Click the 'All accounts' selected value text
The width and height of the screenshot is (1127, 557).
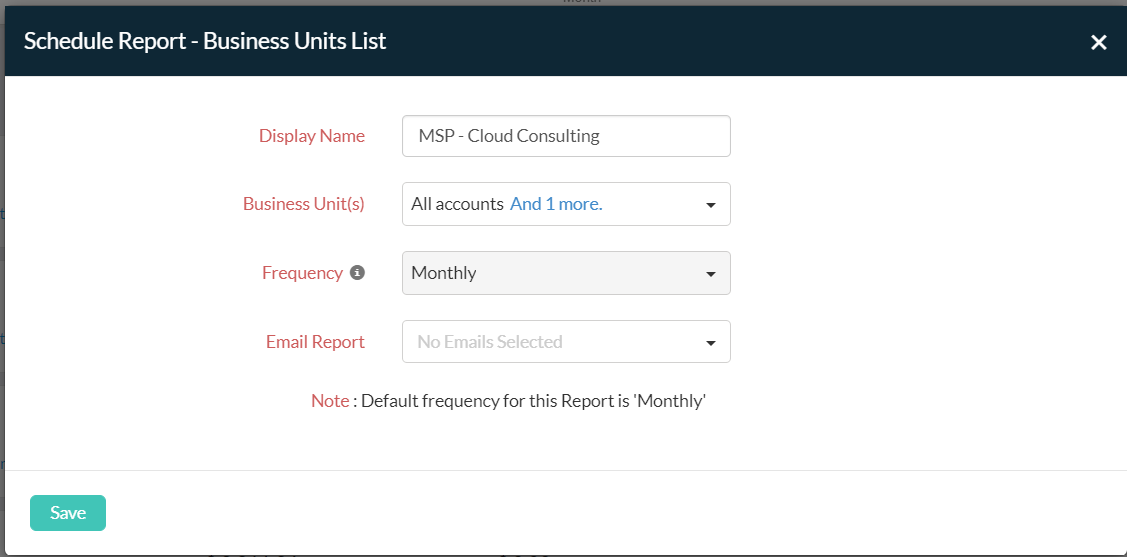(x=457, y=204)
